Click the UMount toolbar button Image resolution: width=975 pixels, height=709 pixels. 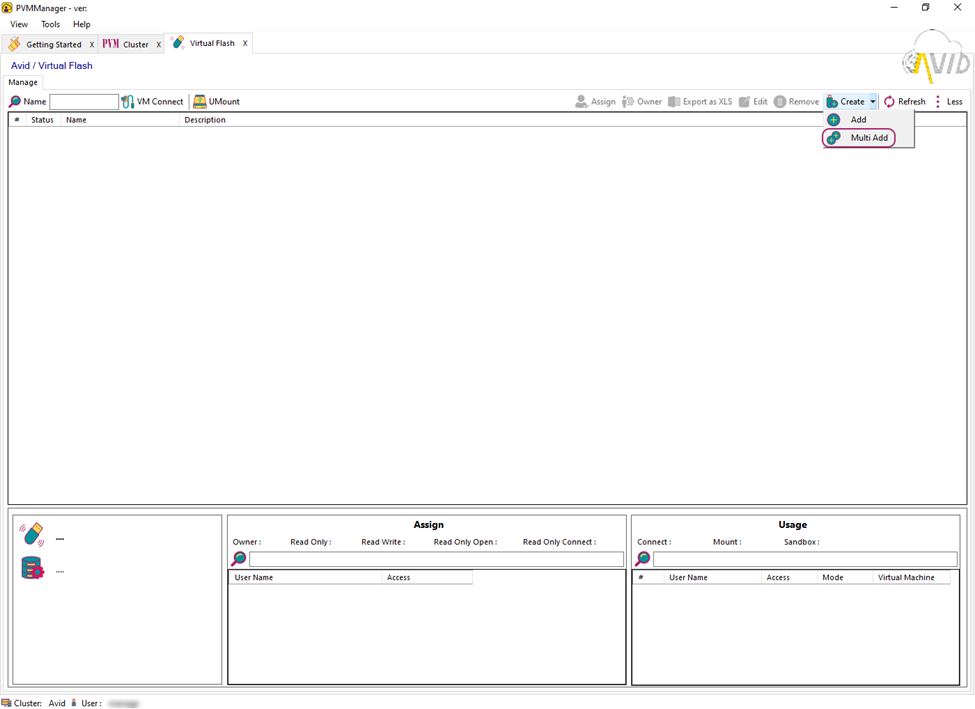pyautogui.click(x=216, y=101)
